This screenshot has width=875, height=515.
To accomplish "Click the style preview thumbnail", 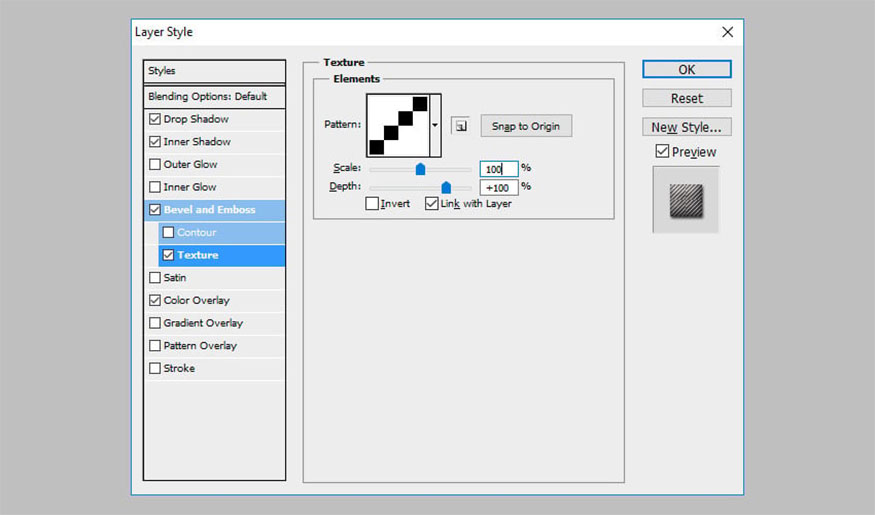I will [685, 199].
